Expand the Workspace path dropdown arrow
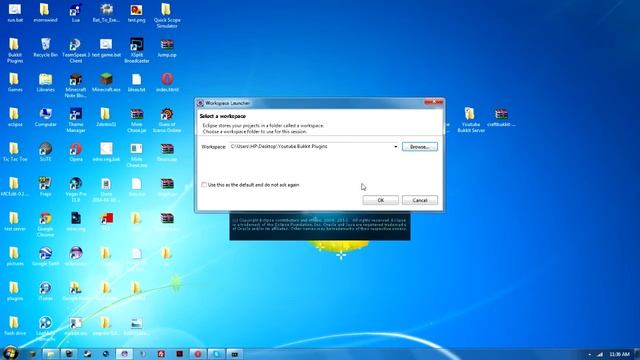This screenshot has width=640, height=360. pyautogui.click(x=396, y=147)
